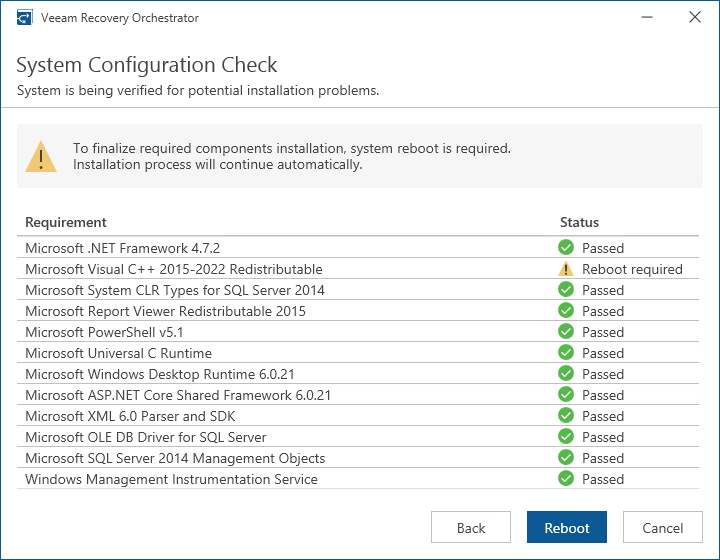Click the Requirement column header
720x560 pixels.
(x=66, y=222)
